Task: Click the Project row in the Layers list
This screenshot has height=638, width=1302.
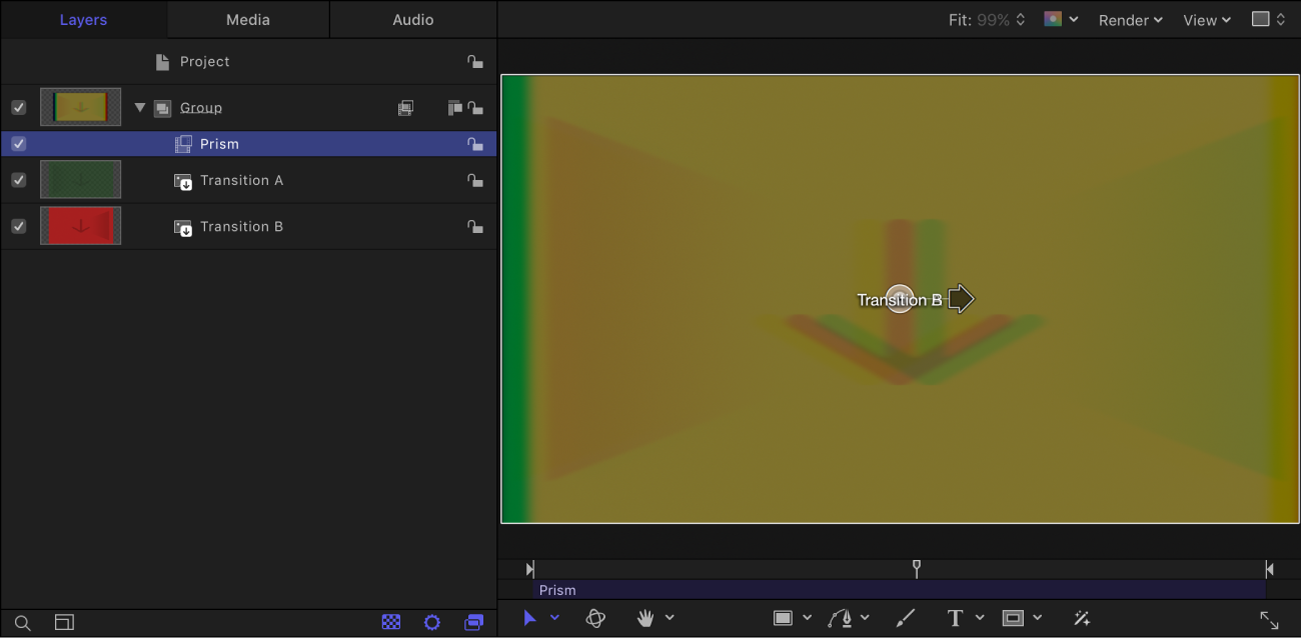Action: 205,61
